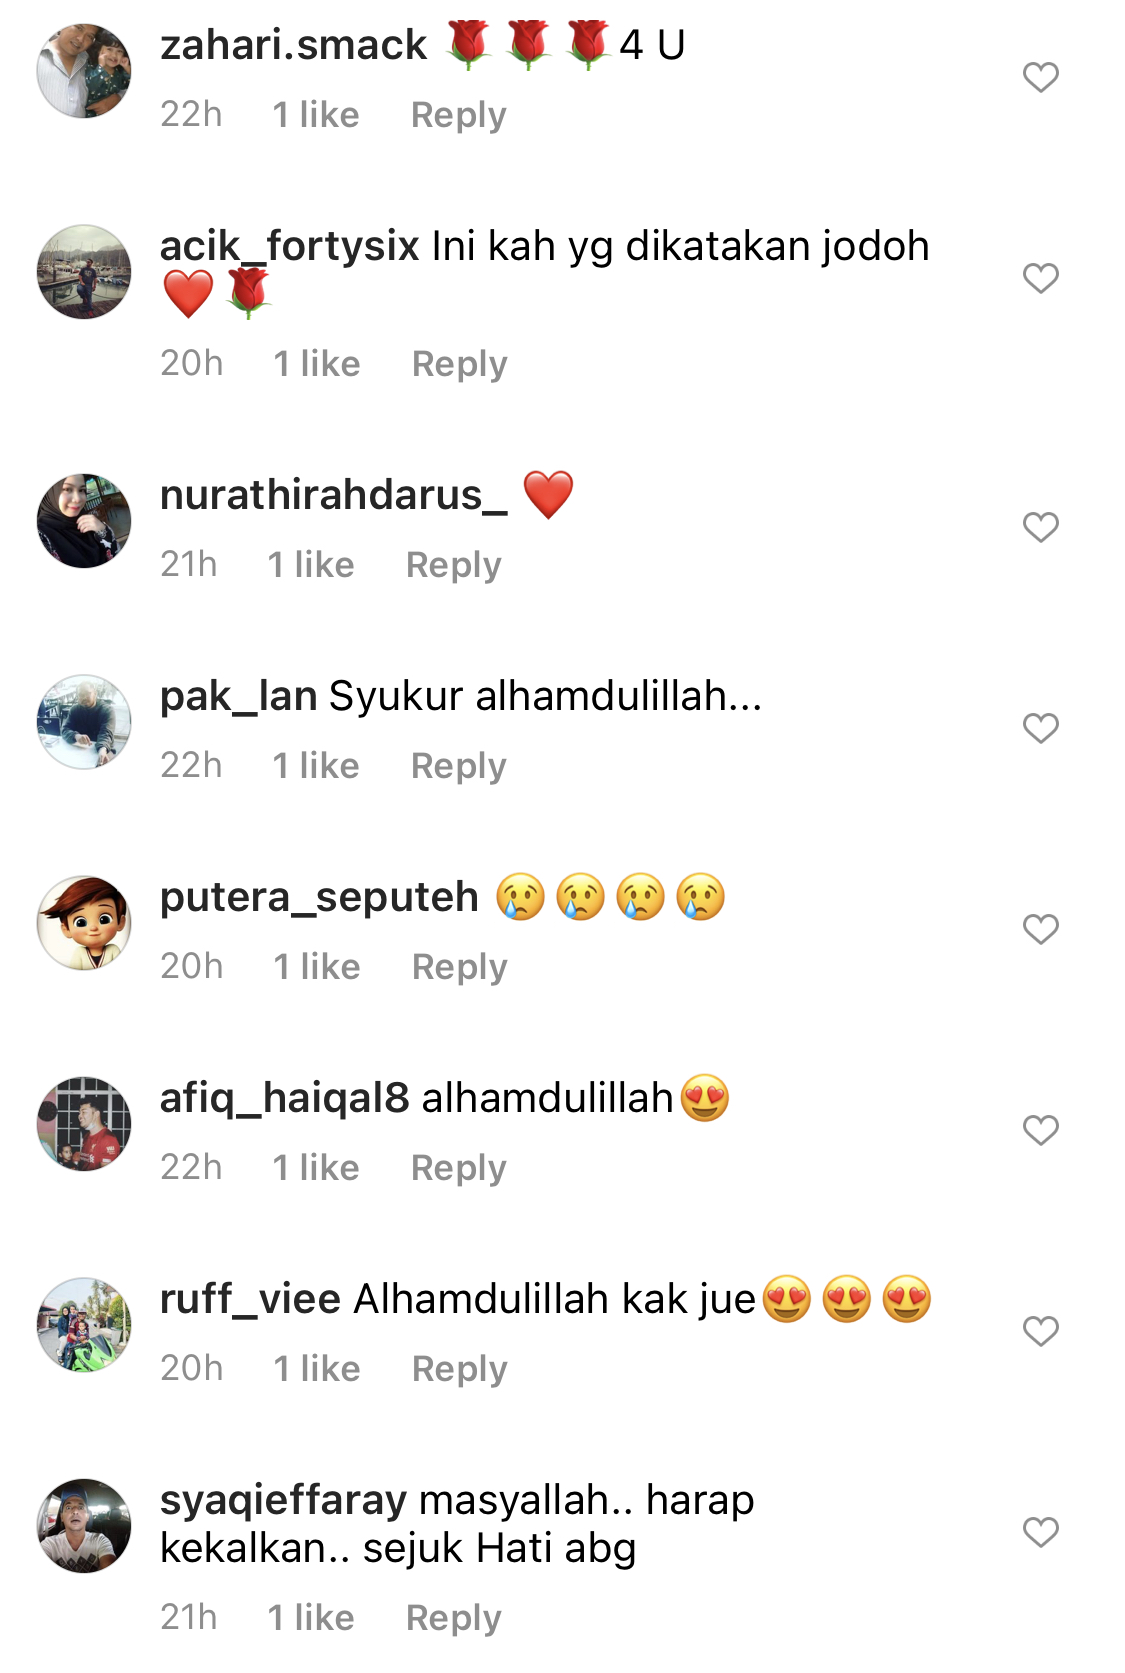Image resolution: width=1125 pixels, height=1673 pixels.
Task: View the 1 like on putera_seputeh's comment
Action: [x=317, y=967]
